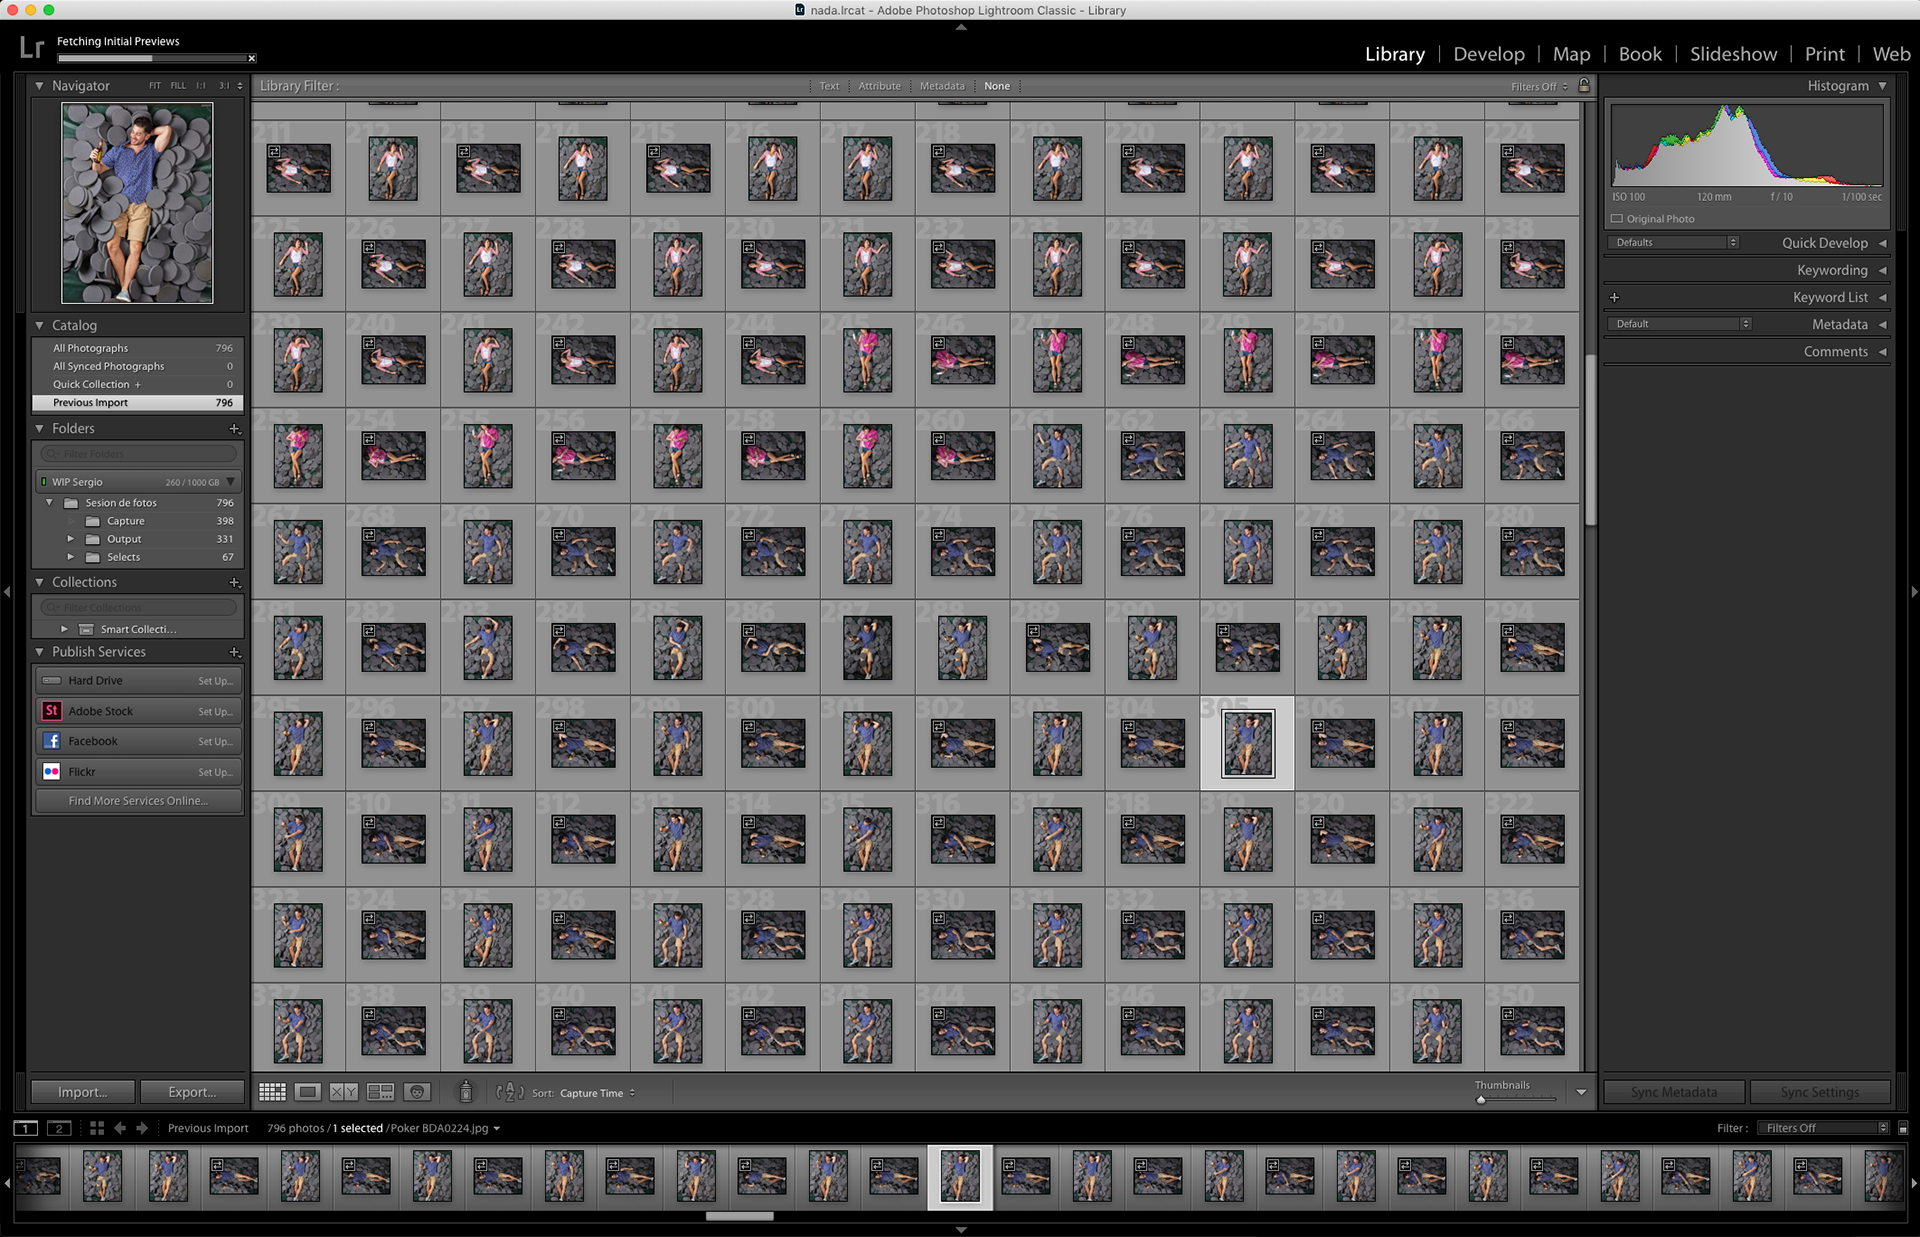Open Compare view (X|Y) icon
This screenshot has width=1920, height=1237.
pos(344,1092)
